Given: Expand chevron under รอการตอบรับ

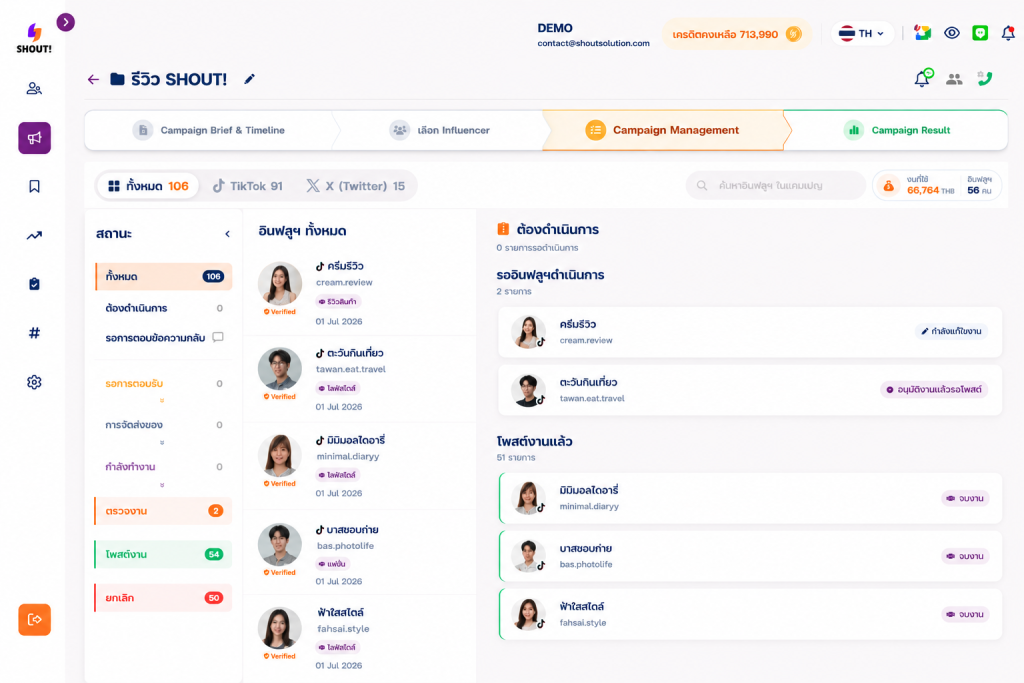Looking at the screenshot, I should point(162,400).
